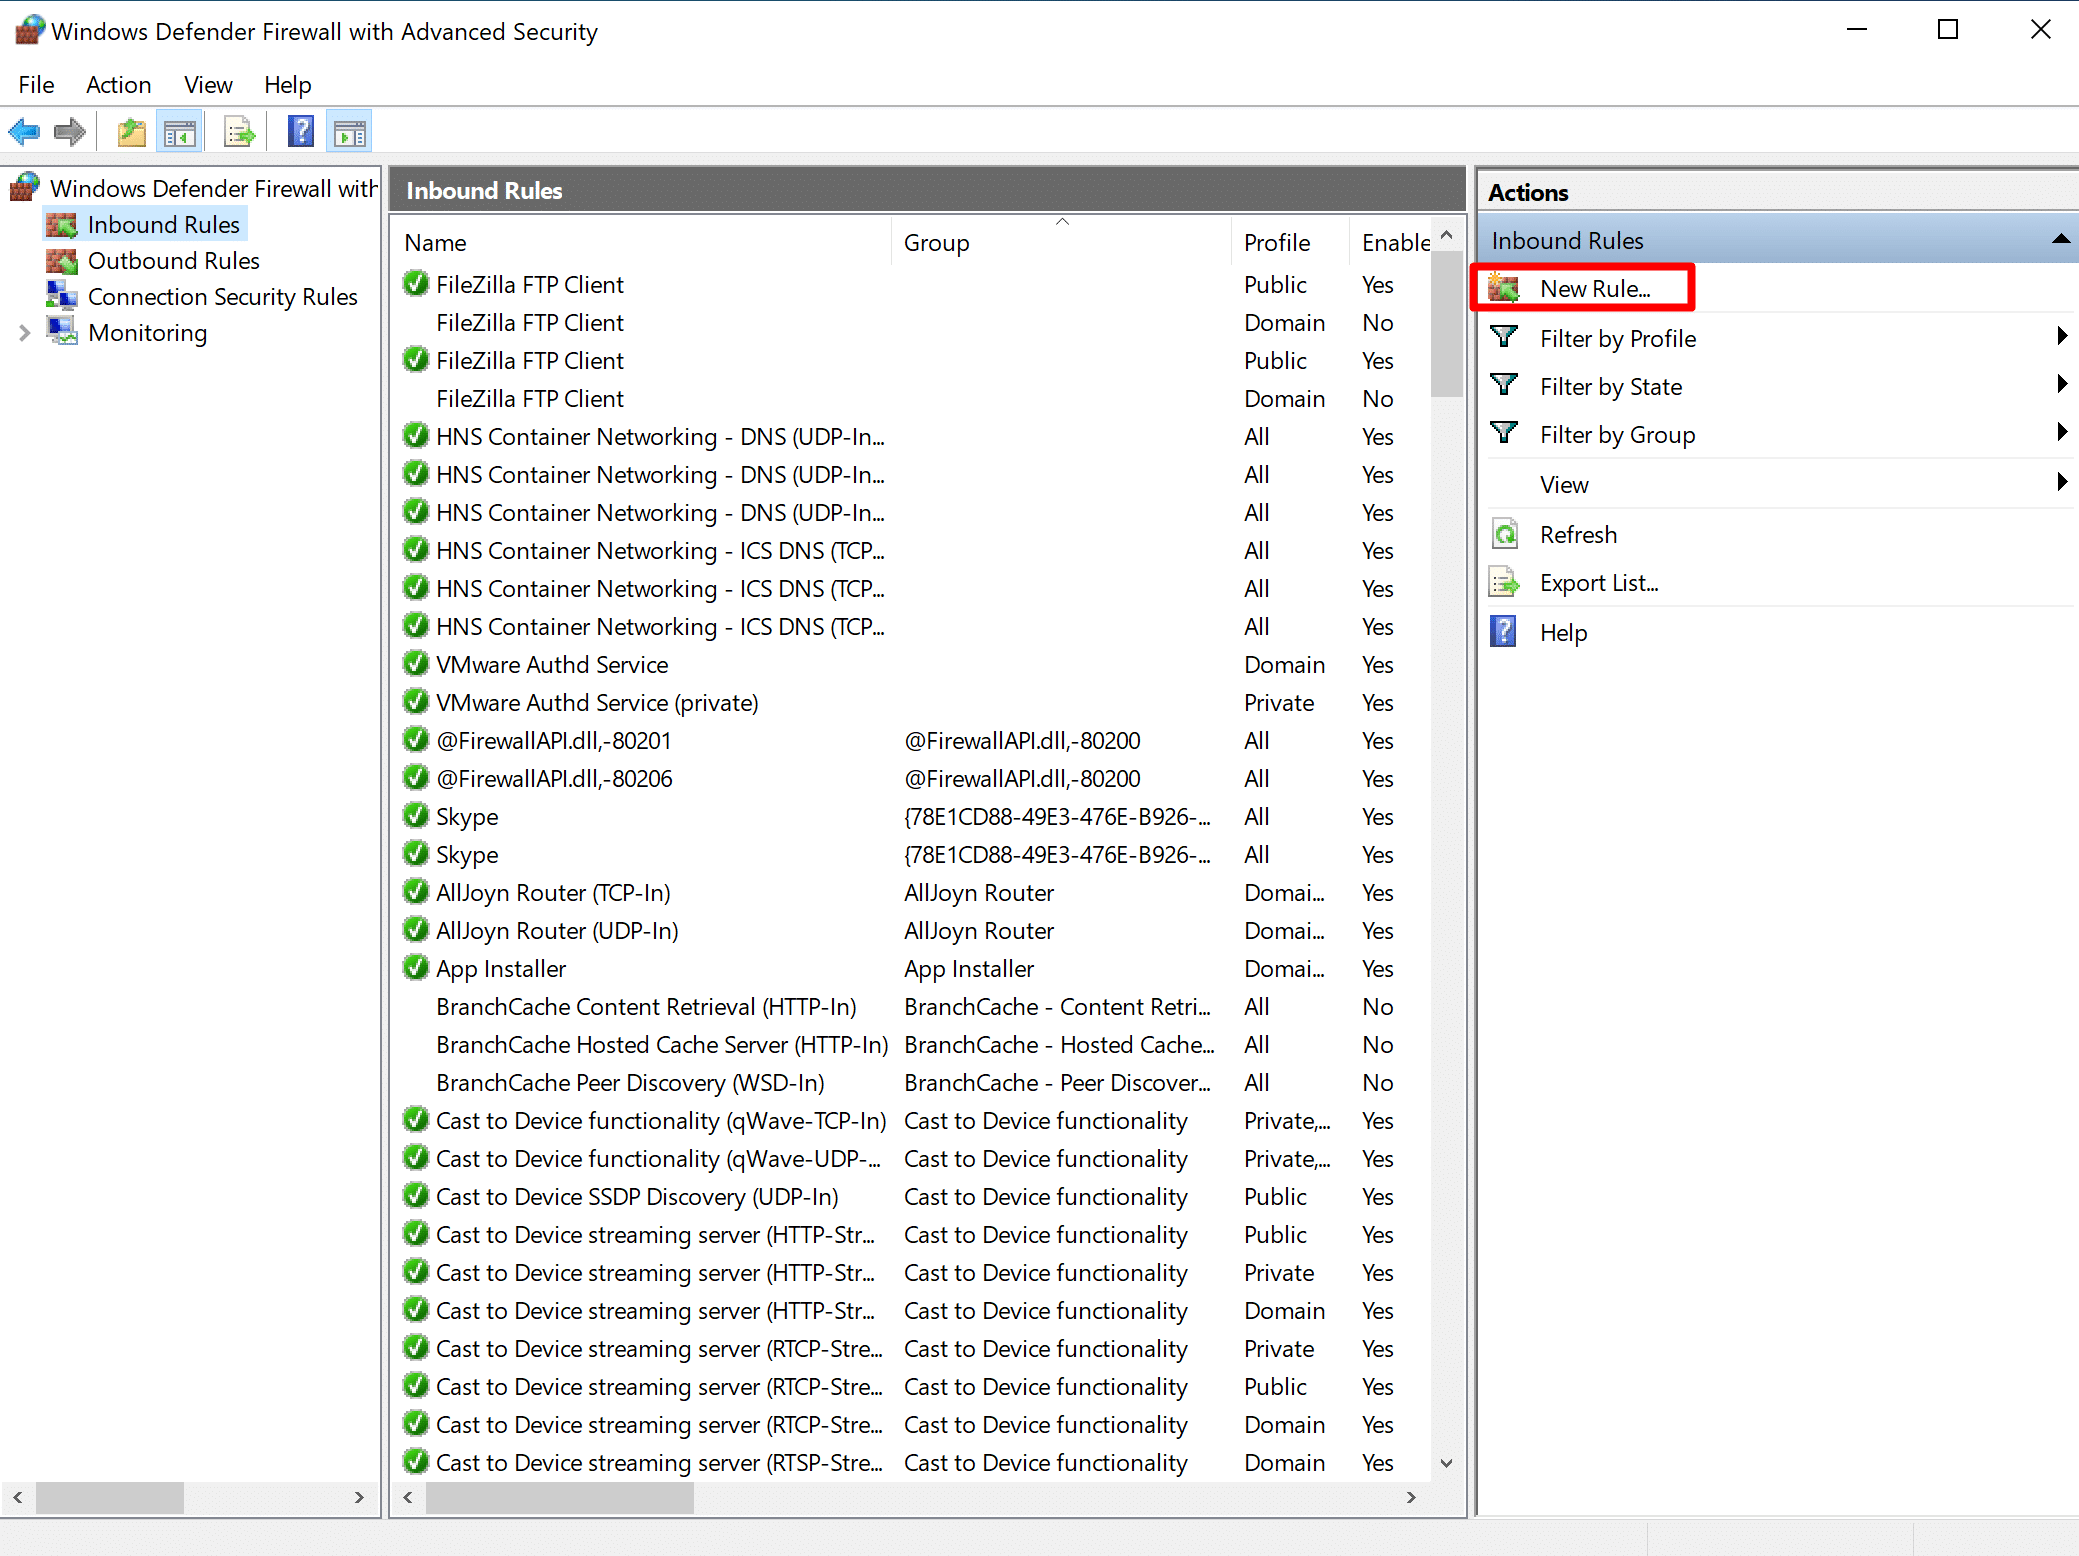Open the Filter by Profile submenu arrow
The width and height of the screenshot is (2079, 1556).
2061,337
